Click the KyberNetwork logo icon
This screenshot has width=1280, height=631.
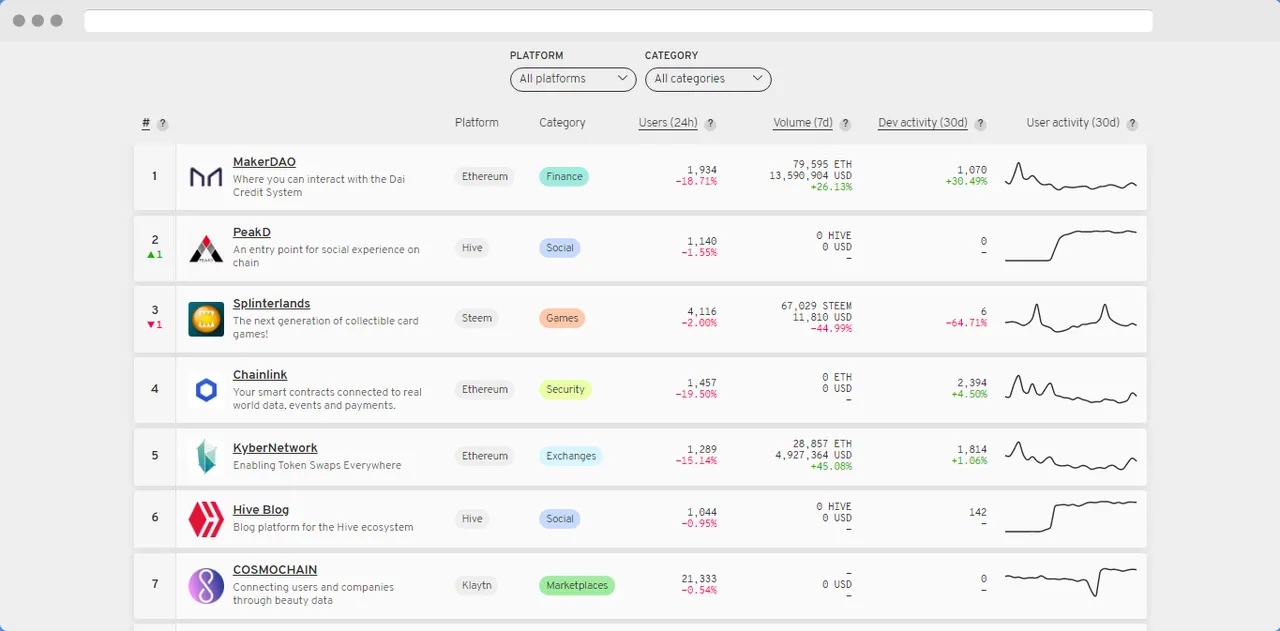tap(206, 456)
